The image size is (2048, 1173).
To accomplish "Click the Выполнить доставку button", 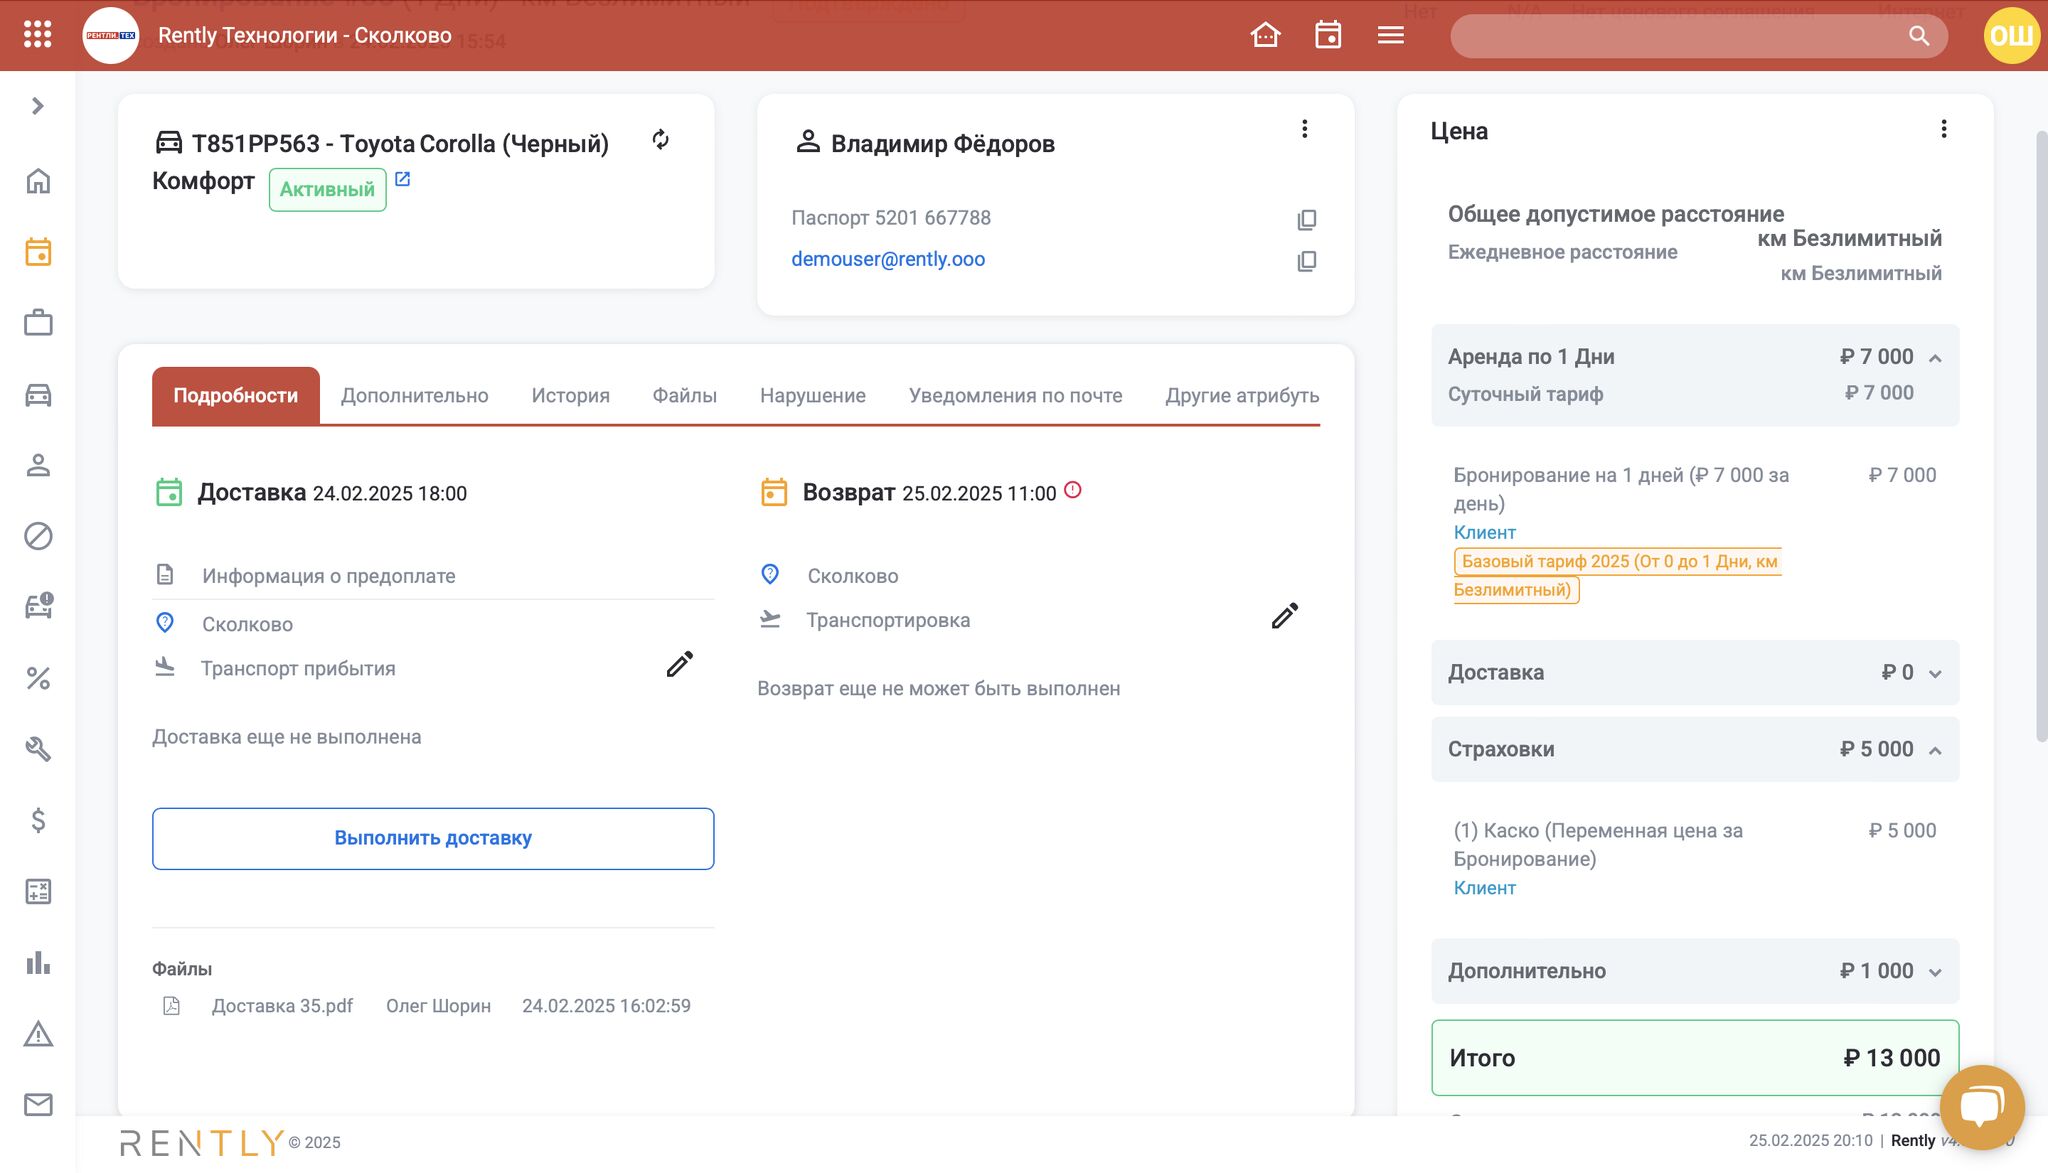I will click(433, 838).
